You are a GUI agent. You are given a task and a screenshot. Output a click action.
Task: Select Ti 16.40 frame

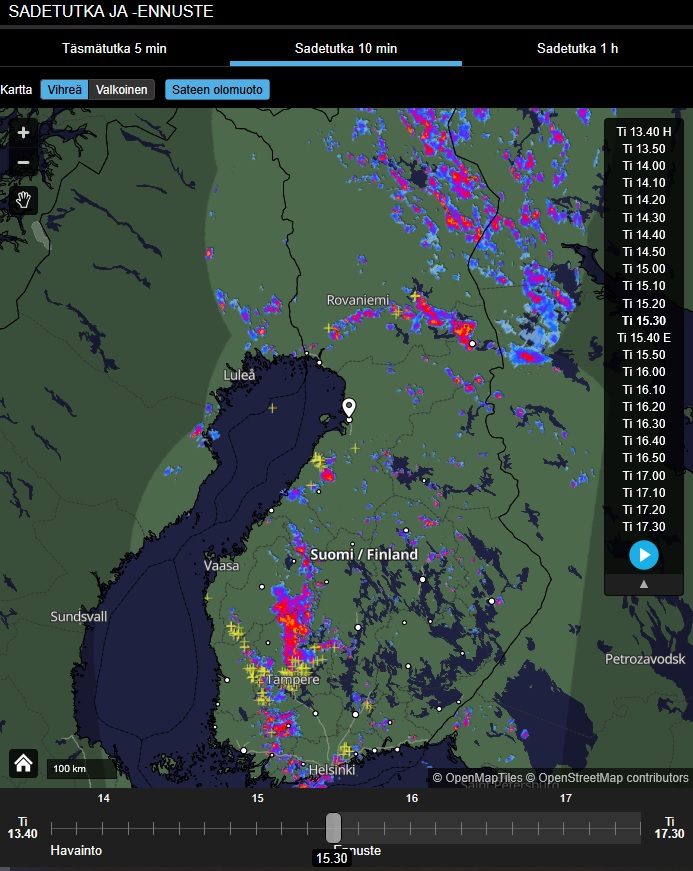click(644, 440)
